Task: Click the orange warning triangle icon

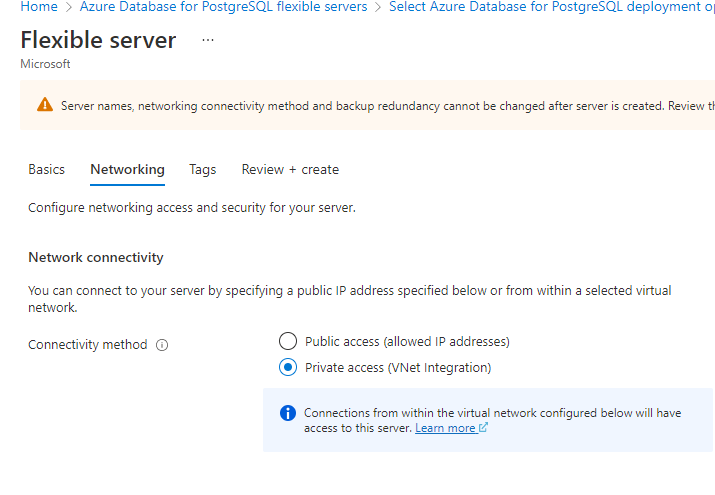Action: point(45,104)
